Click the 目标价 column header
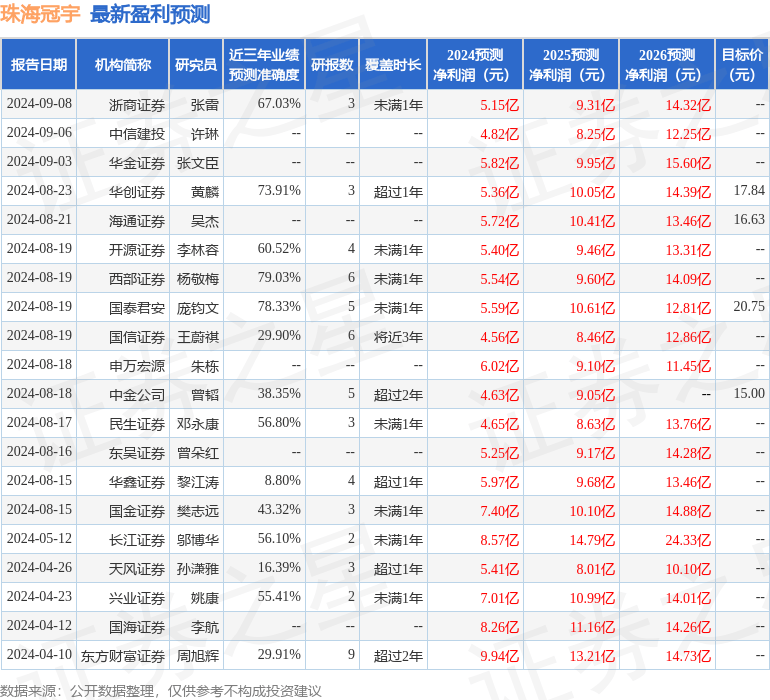Screen dimensions: 770x700 742,64
